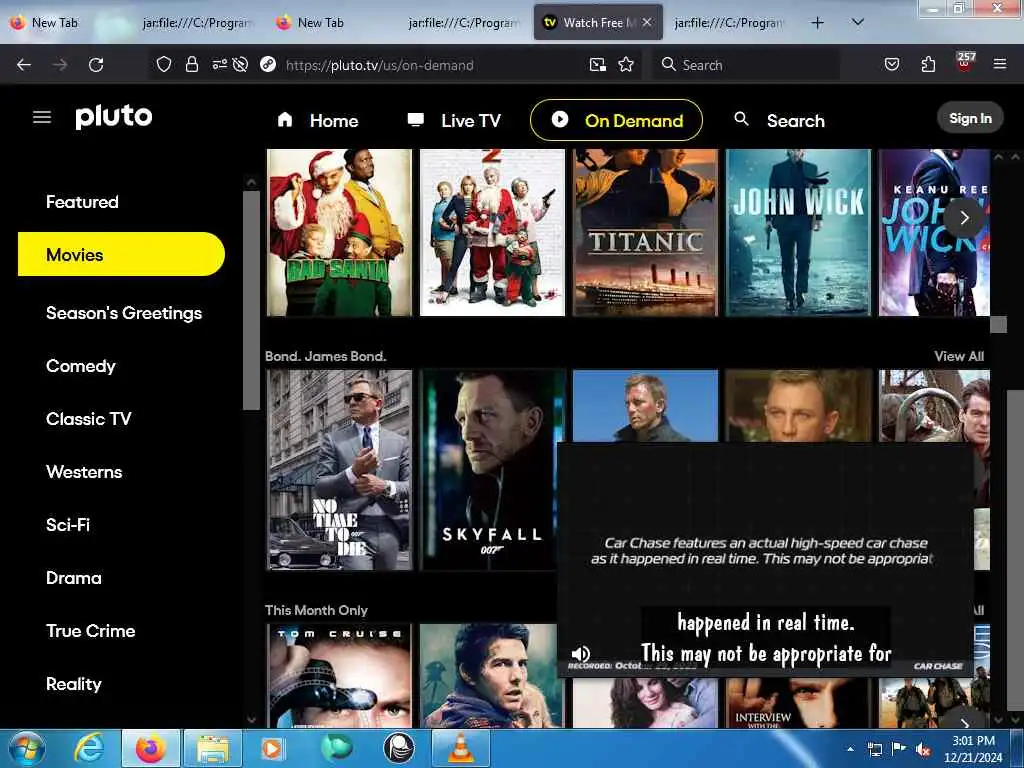Click the page vertical scrollbar thumb
Image resolution: width=1024 pixels, height=768 pixels.
[1014, 549]
